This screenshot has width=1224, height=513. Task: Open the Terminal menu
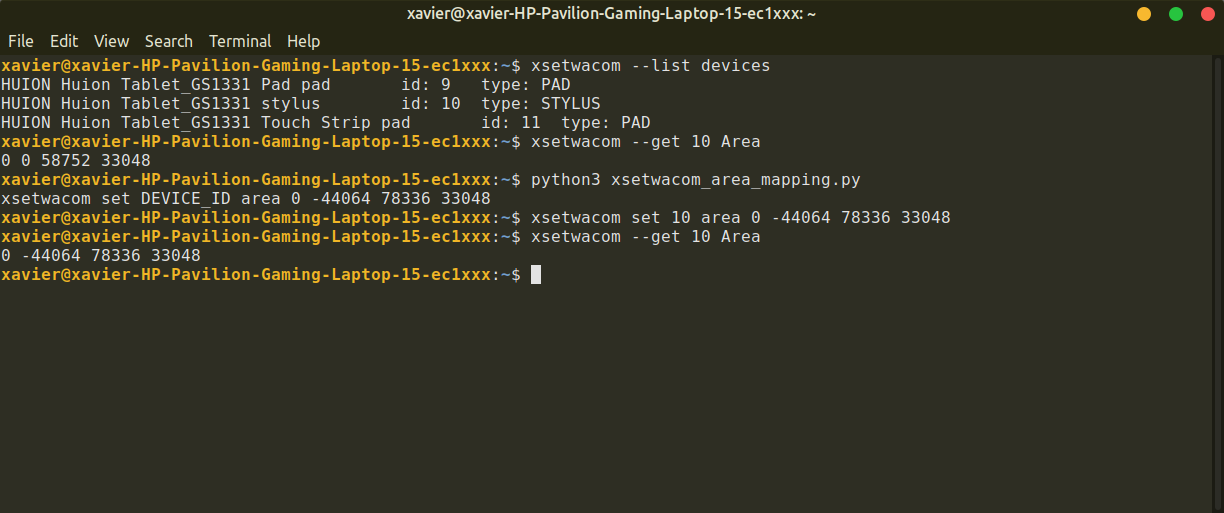pos(240,41)
